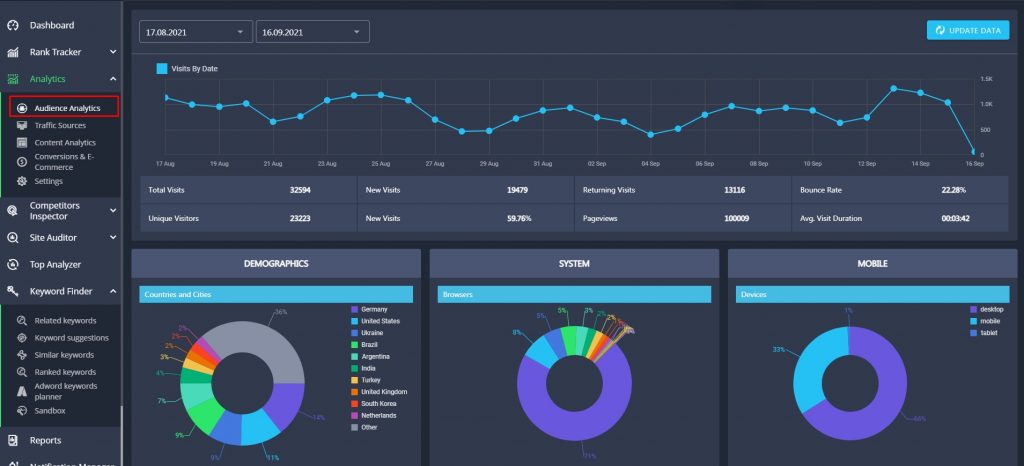
Task: Open Dashboard from the sidebar
Action: coord(52,25)
